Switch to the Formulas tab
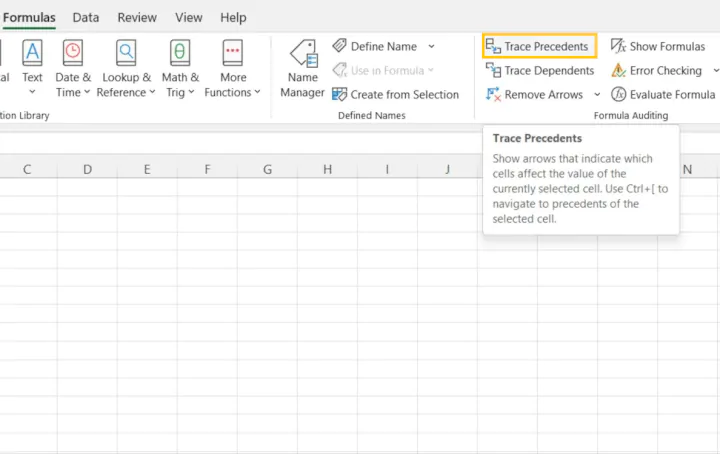Screen dimensions: 720x454 pos(29,17)
